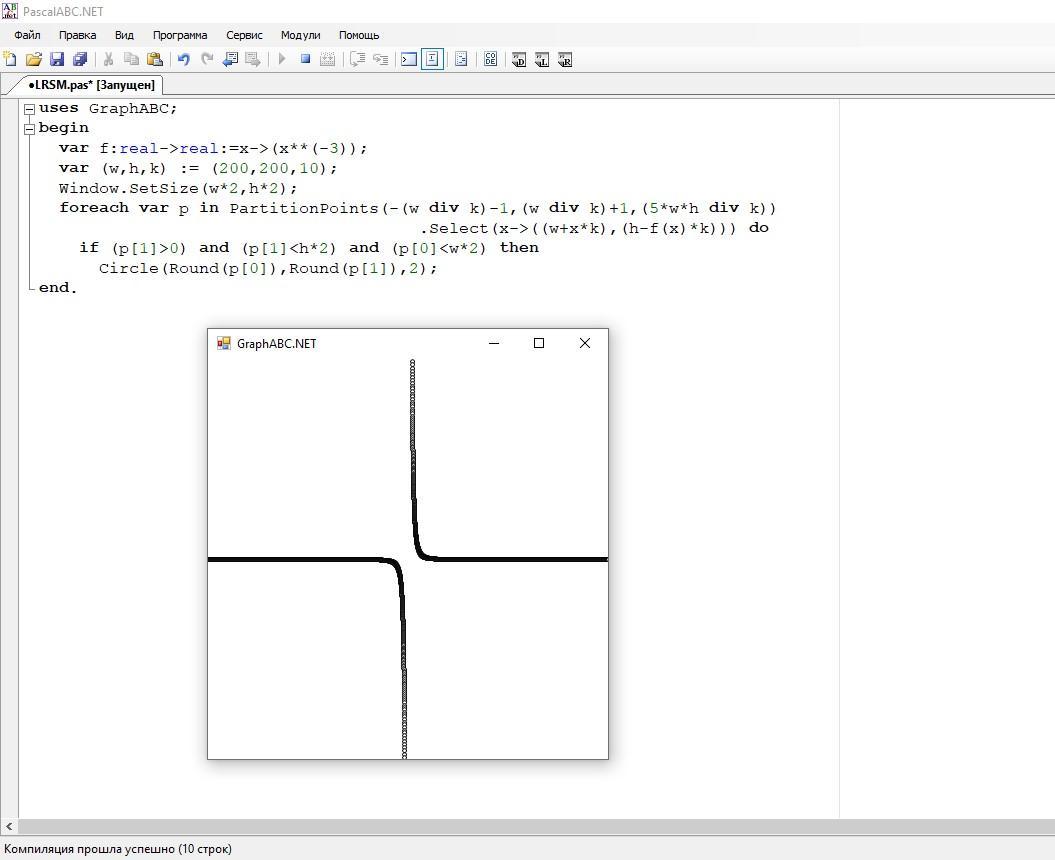
Task: Click the CODE formatting toolbar icon
Action: [x=490, y=60]
